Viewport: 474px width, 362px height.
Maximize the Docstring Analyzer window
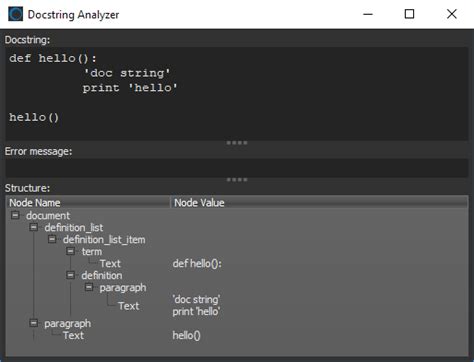pyautogui.click(x=409, y=14)
